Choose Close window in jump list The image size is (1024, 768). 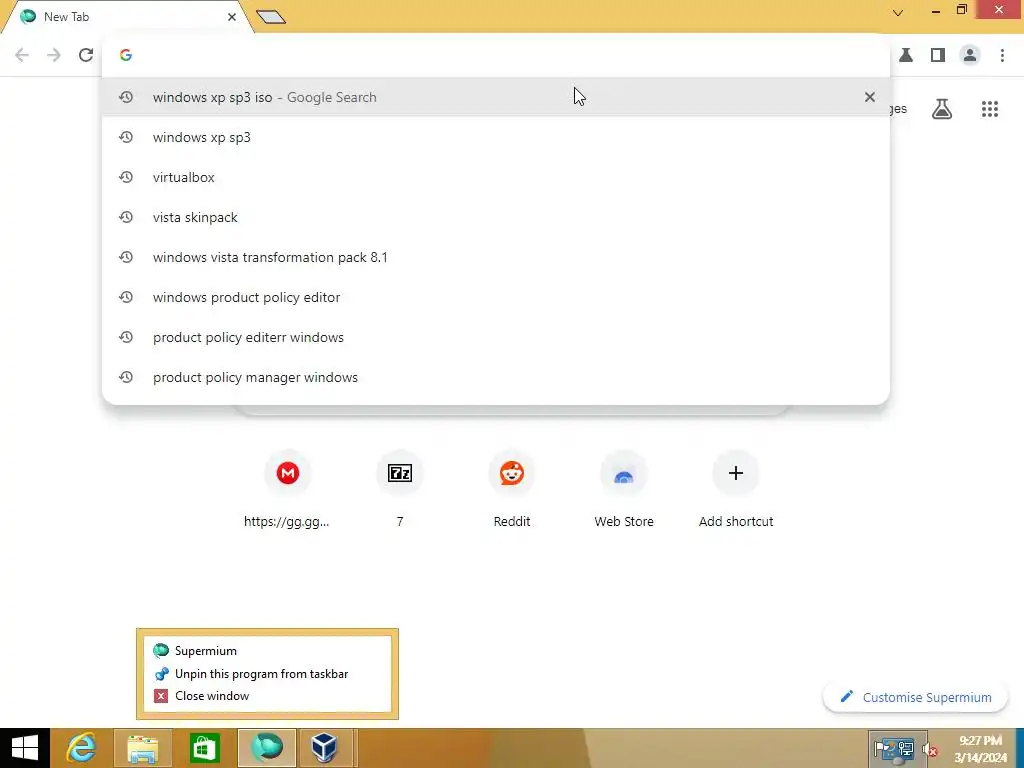coord(267,696)
